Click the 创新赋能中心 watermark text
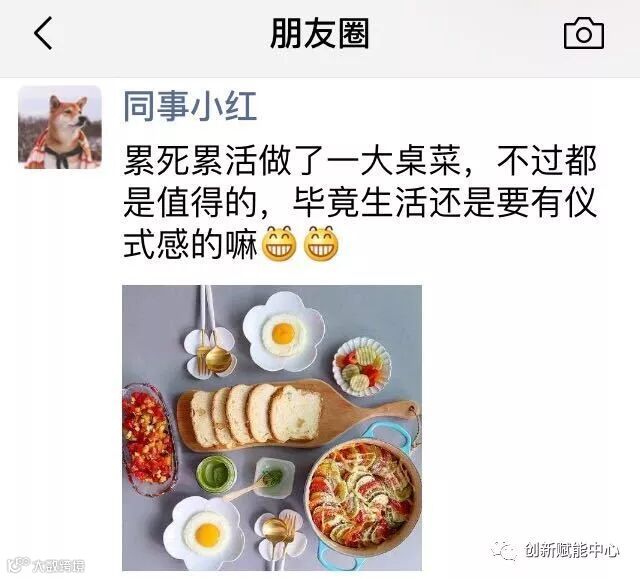Image resolution: width=640 pixels, height=579 pixels. coord(572,550)
